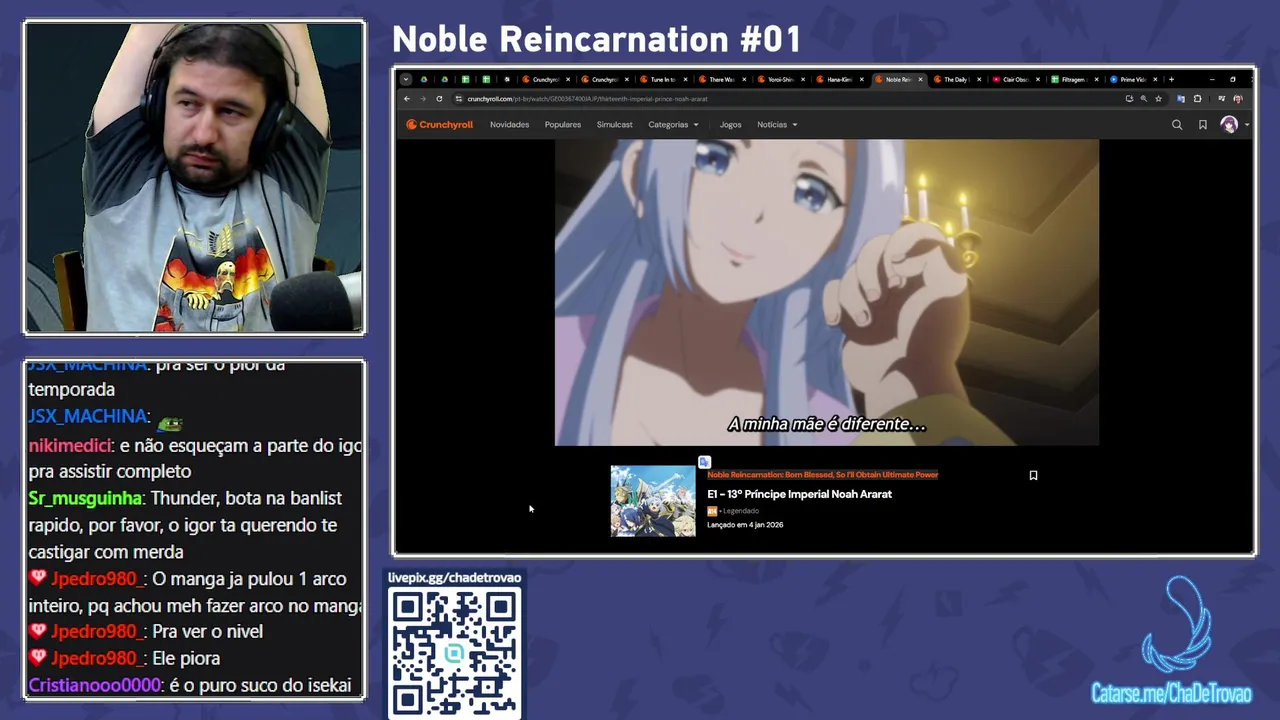This screenshot has width=1280, height=720.
Task: Close the 'Noble Rein' active tab
Action: [920, 79]
